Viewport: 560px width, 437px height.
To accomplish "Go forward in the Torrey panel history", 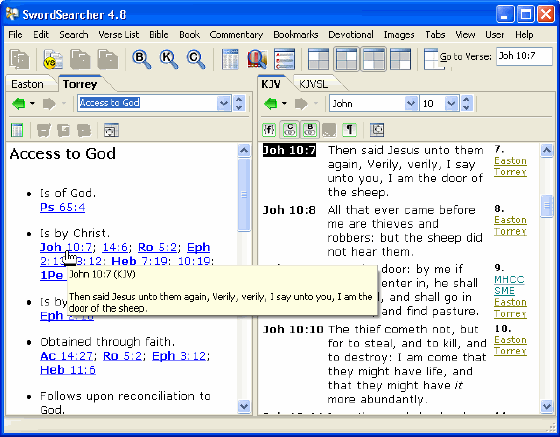I will point(49,104).
